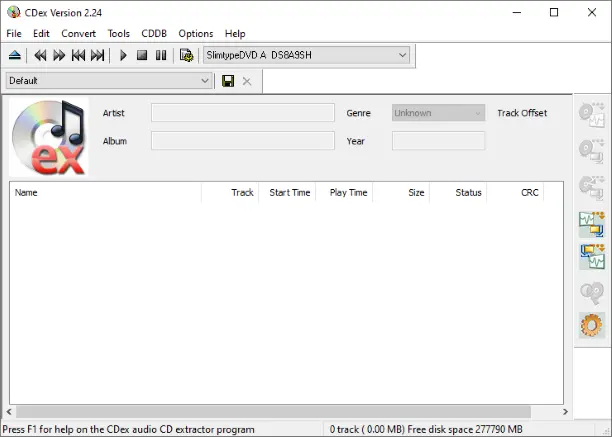Skip to the next track icon
The image size is (612, 437).
click(98, 55)
